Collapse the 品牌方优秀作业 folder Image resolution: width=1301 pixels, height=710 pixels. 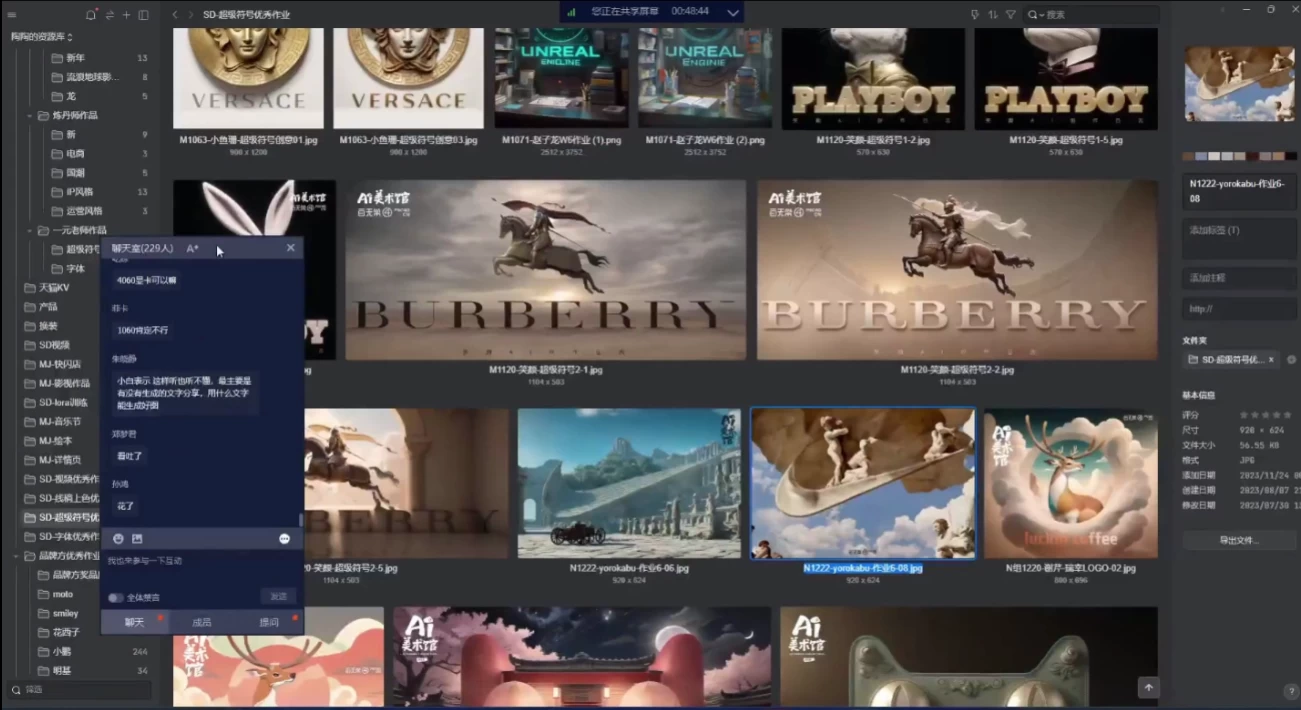pyautogui.click(x=17, y=556)
